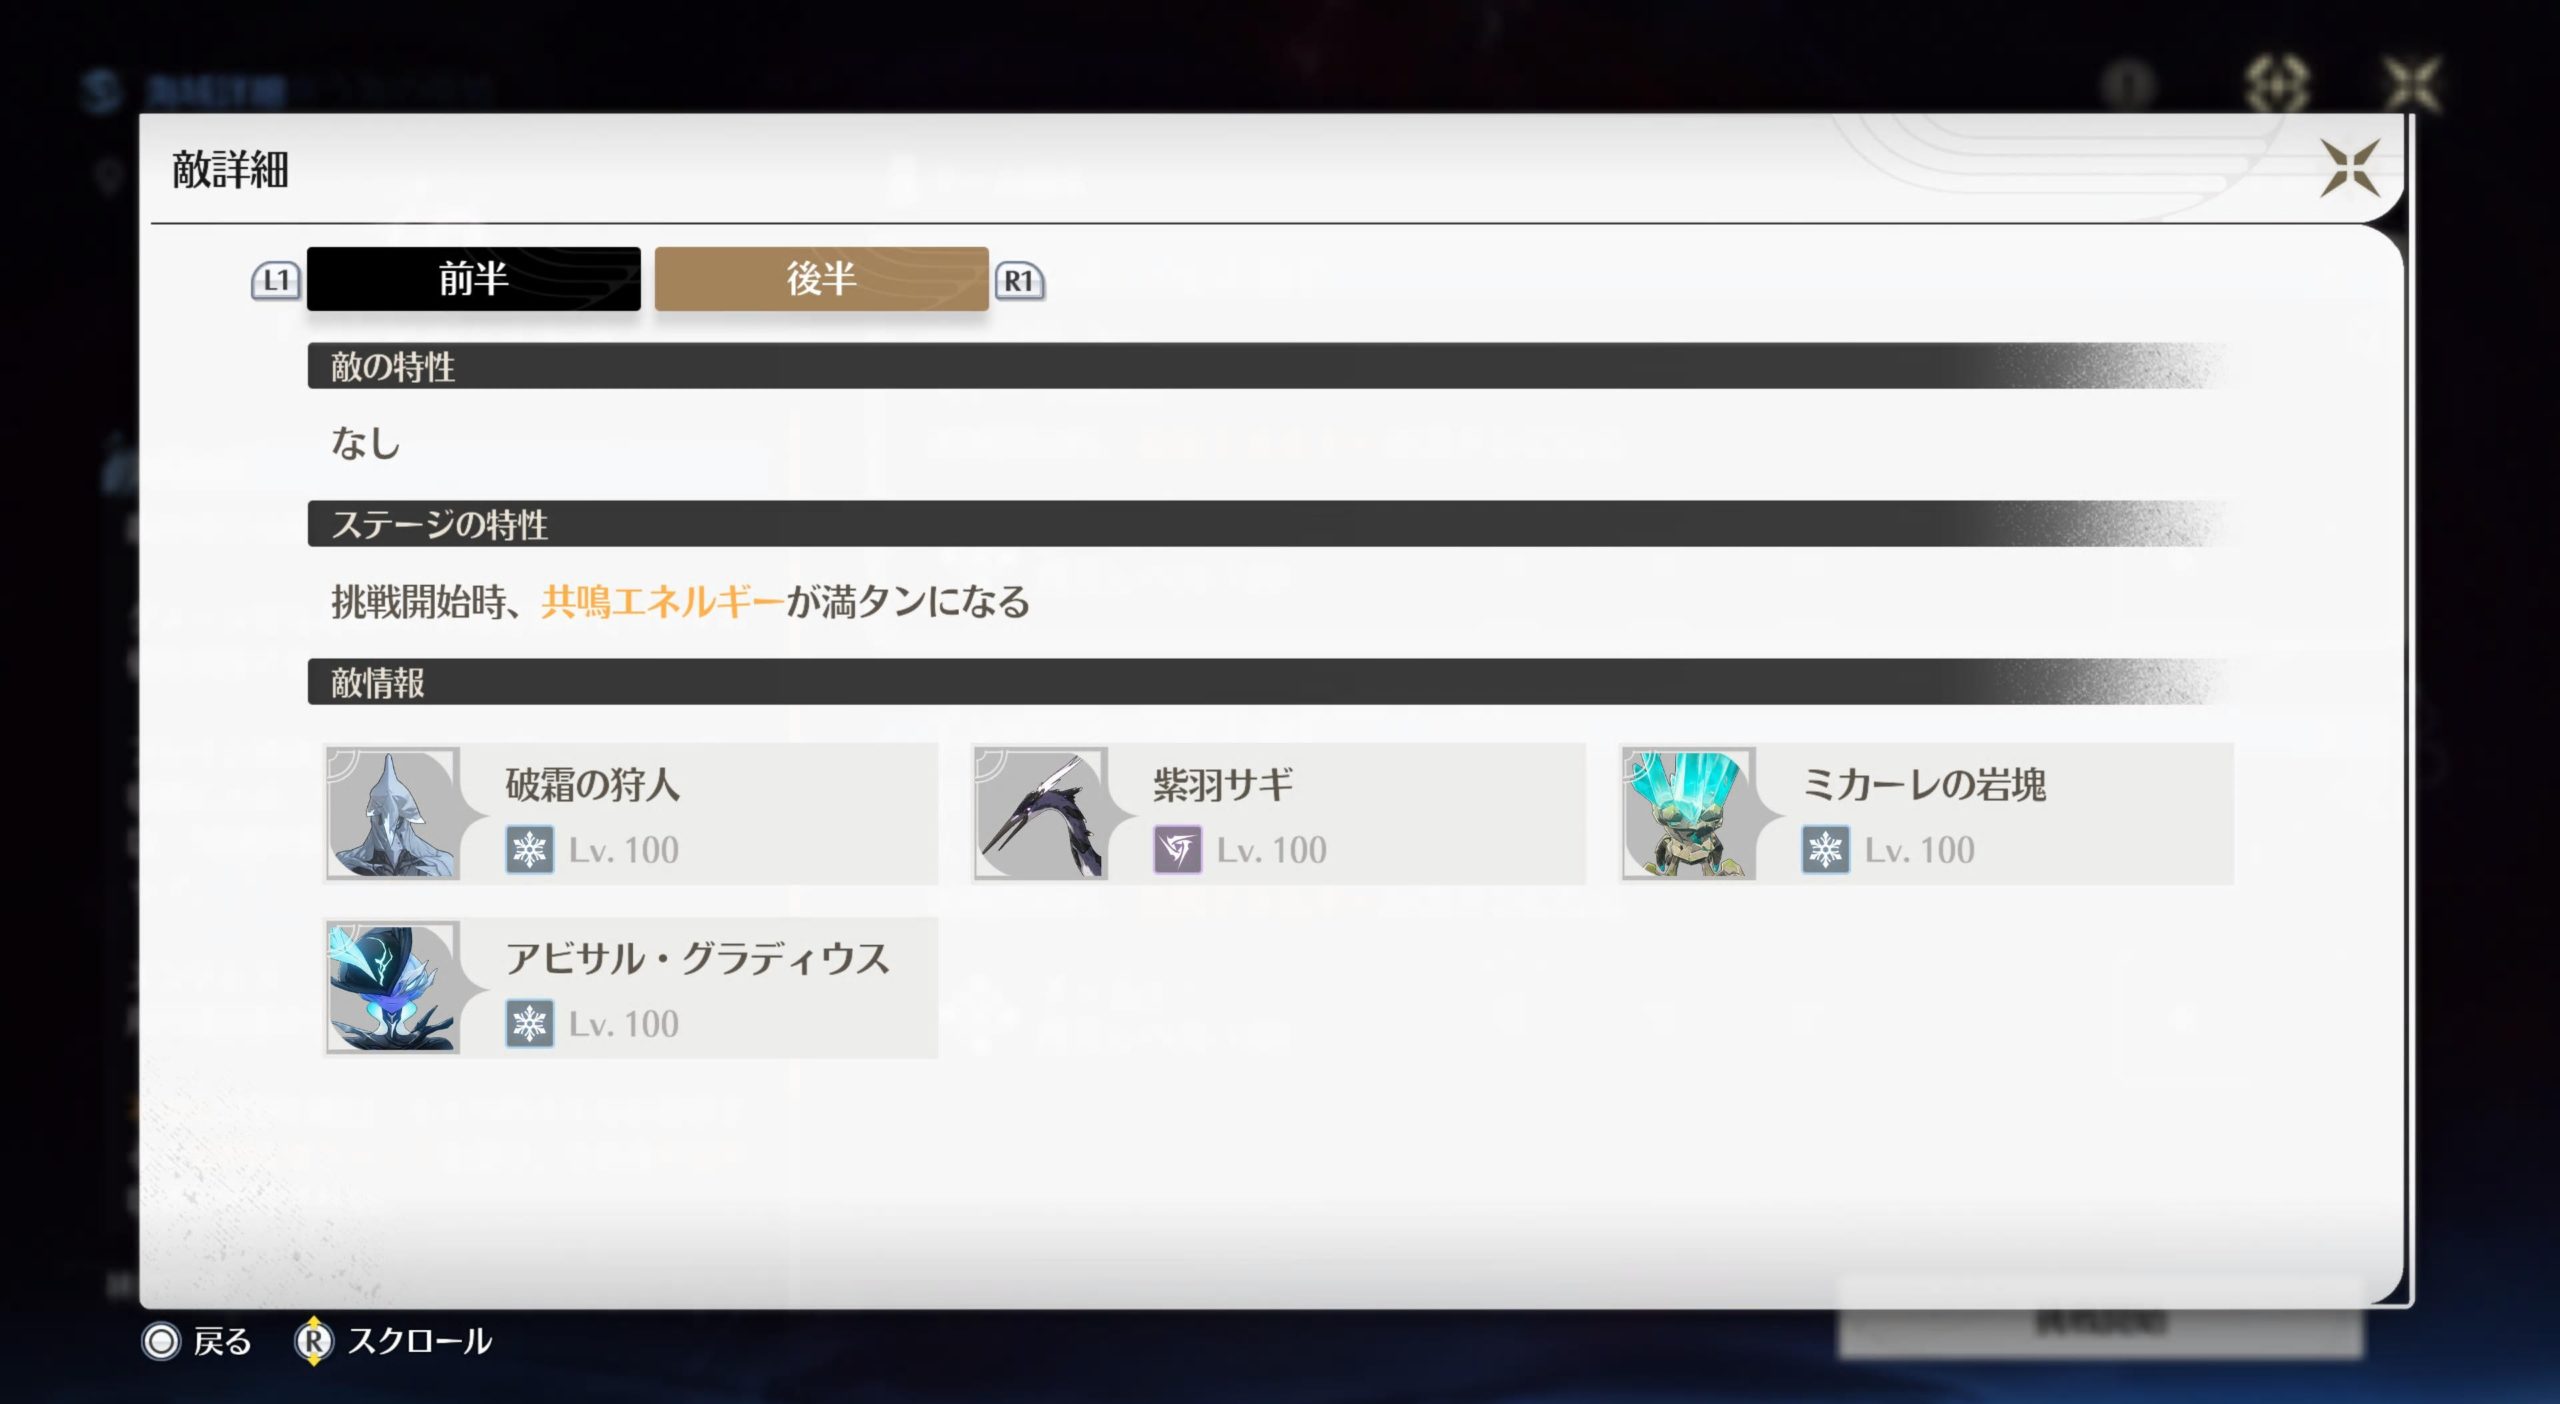Image resolution: width=2560 pixels, height=1404 pixels.
Task: Click the L1 shoulder button icon
Action: coord(276,281)
